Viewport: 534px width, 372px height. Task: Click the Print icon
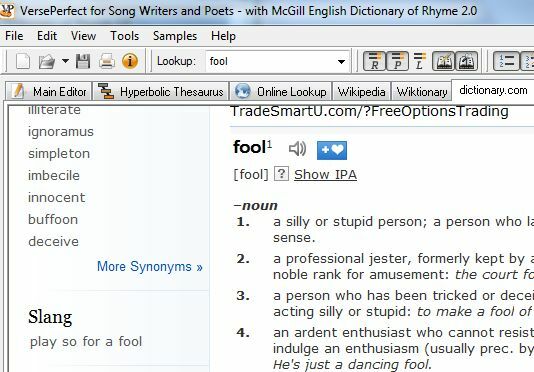click(107, 62)
